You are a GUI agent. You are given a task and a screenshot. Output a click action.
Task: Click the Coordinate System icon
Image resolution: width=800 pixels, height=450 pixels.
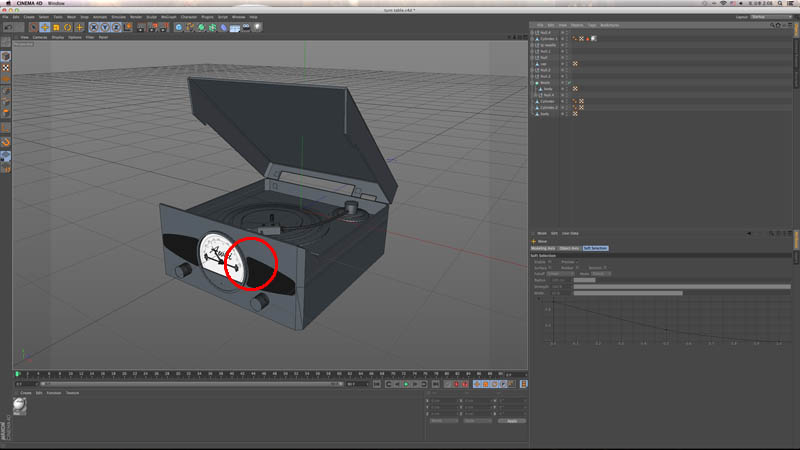(128, 28)
